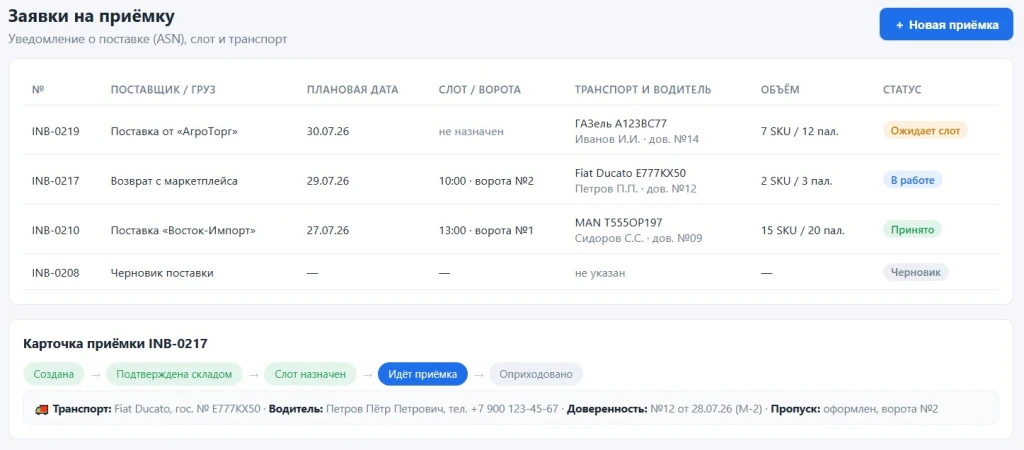Click planned date 30.07.26
Image resolution: width=1024 pixels, height=450 pixels.
[328, 131]
